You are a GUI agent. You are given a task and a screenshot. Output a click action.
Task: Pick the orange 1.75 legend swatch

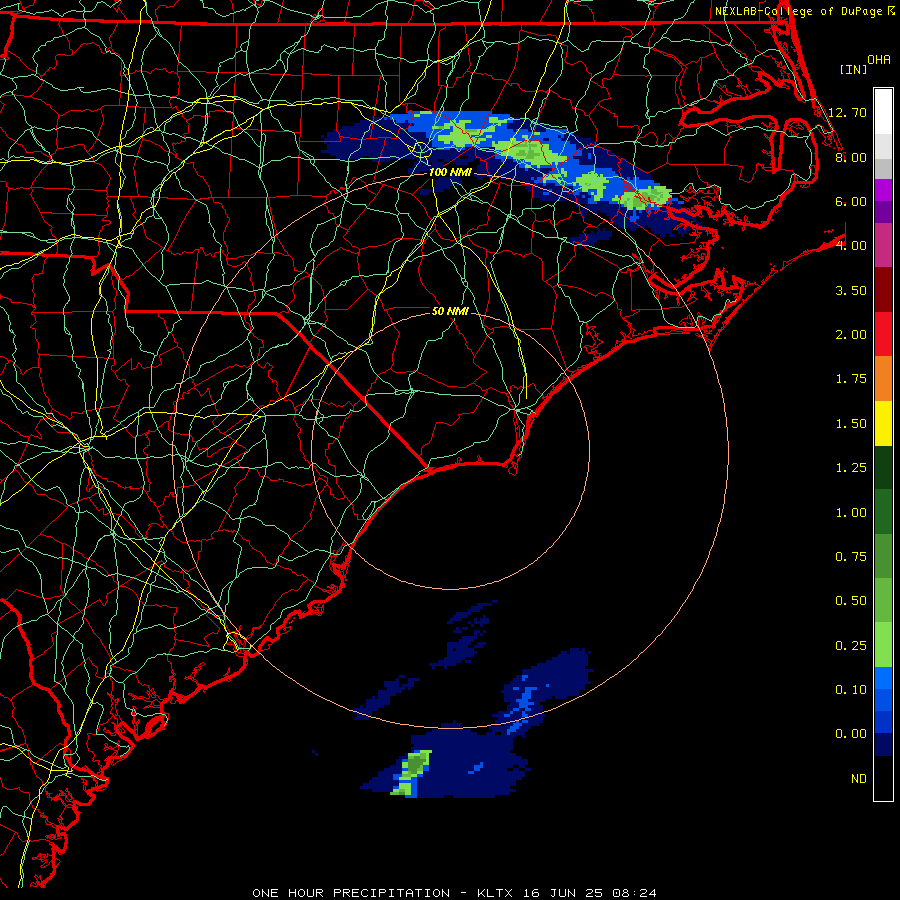click(x=883, y=379)
